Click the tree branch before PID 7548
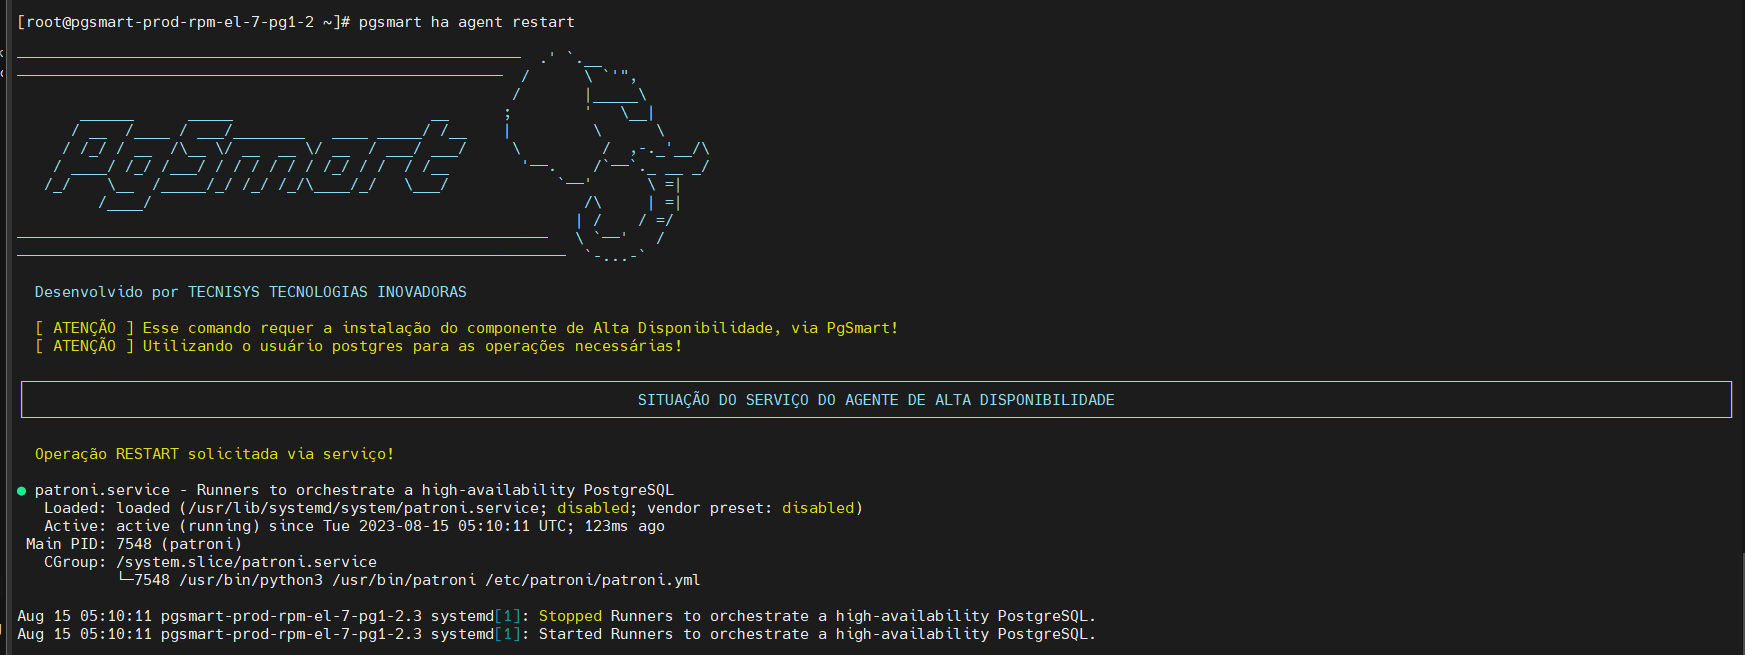Image resolution: width=1745 pixels, height=655 pixels. 125,580
